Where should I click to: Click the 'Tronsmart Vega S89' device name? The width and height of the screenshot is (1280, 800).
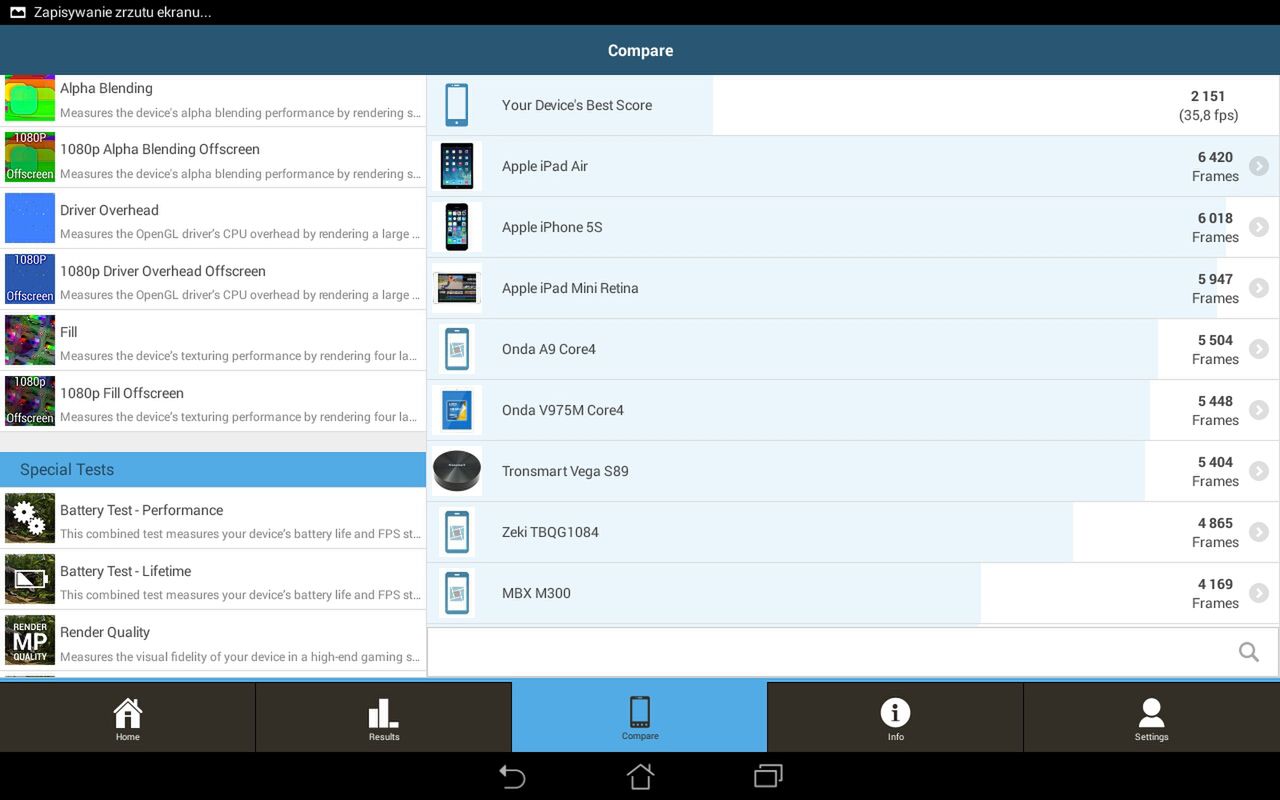point(565,471)
